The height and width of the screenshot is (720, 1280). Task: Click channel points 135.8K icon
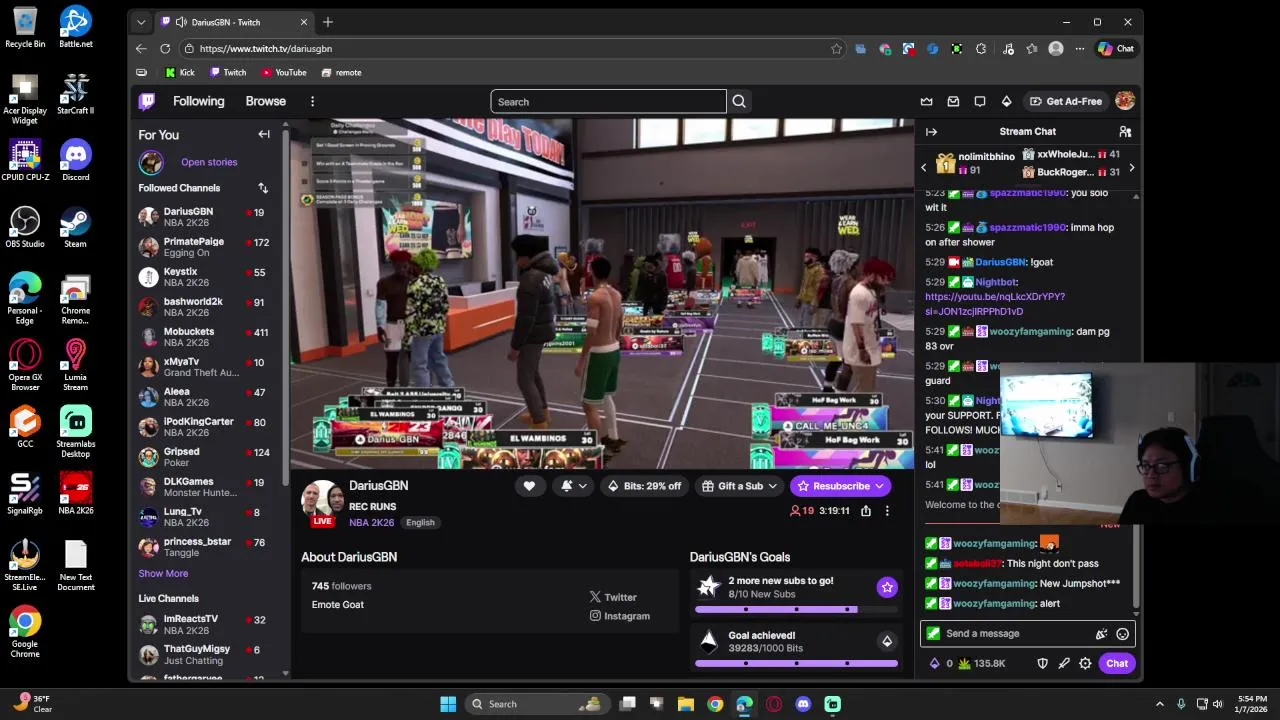pyautogui.click(x=965, y=663)
